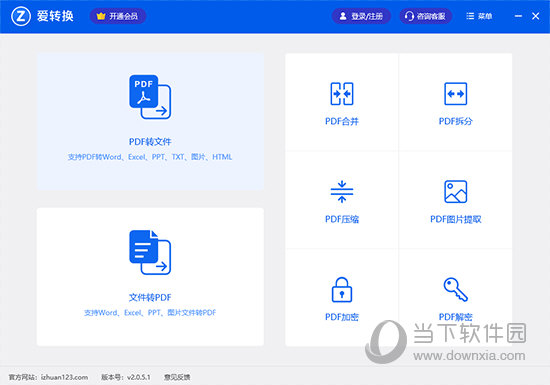Screen dimensions: 550x385
Task: Select the 文件转PDF document icon
Action: (150, 252)
